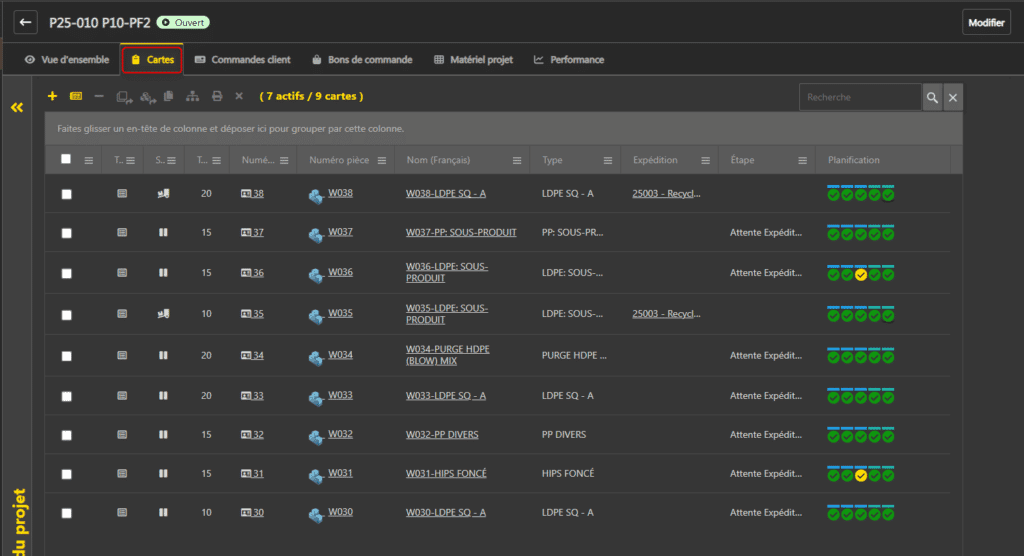Open the Performance tab
This screenshot has width=1024, height=556.
pyautogui.click(x=569, y=60)
